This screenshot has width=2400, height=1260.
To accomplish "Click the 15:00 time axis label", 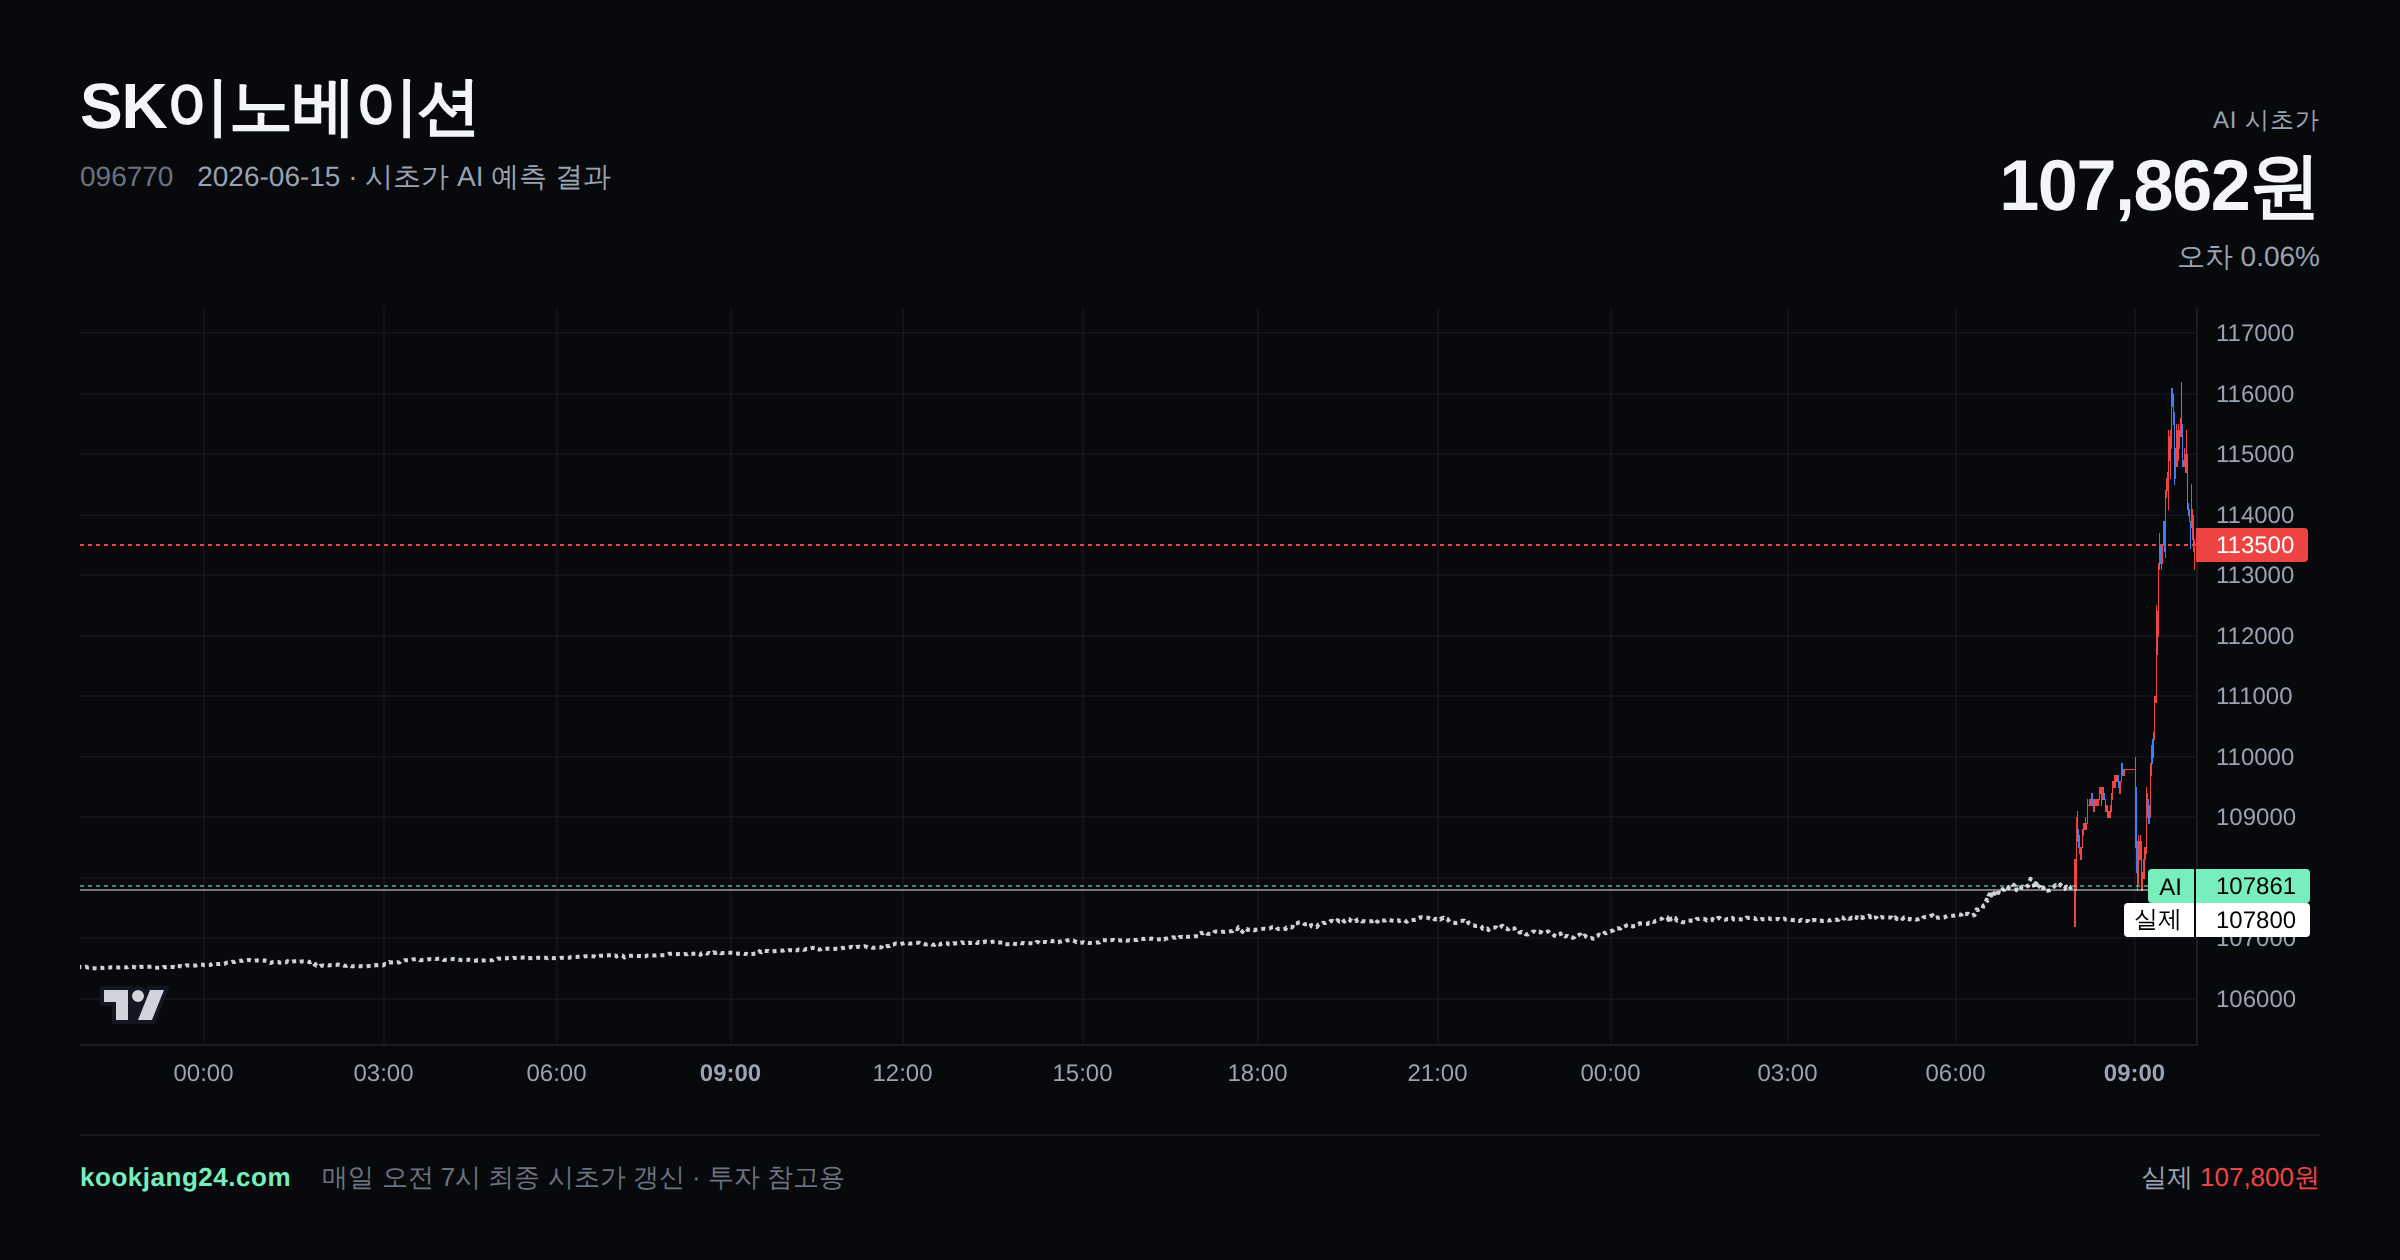I will [x=1082, y=1073].
